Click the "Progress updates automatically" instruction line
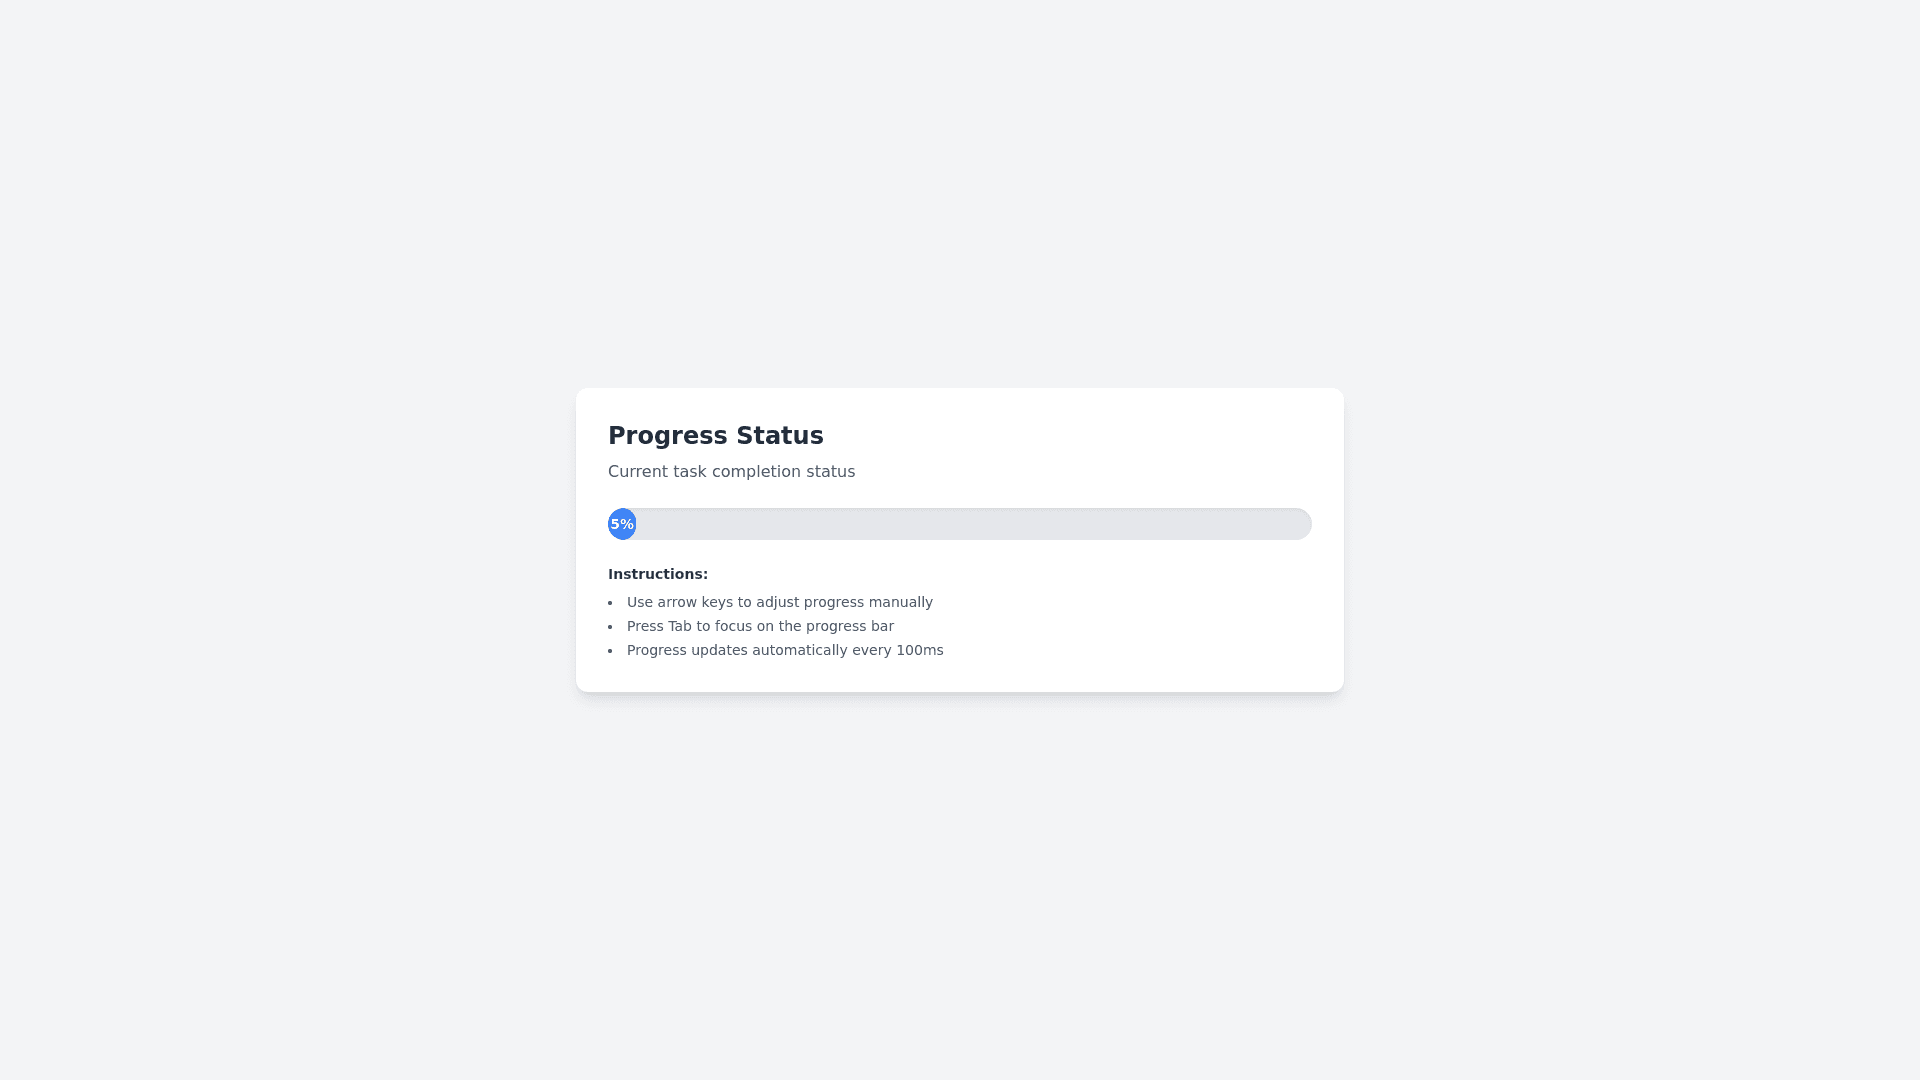The height and width of the screenshot is (1080, 1920). click(785, 650)
